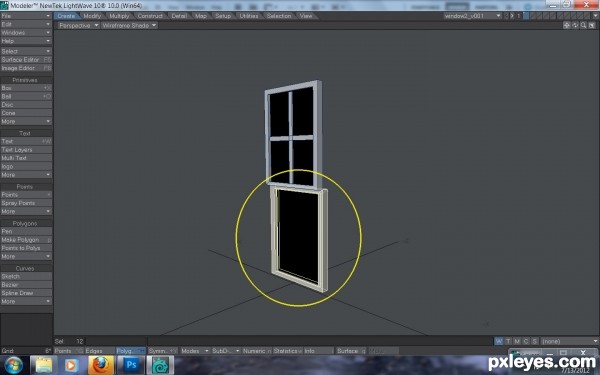Screen dimensions: 600x375
Task: Open the Help menu
Action: click(x=26, y=41)
